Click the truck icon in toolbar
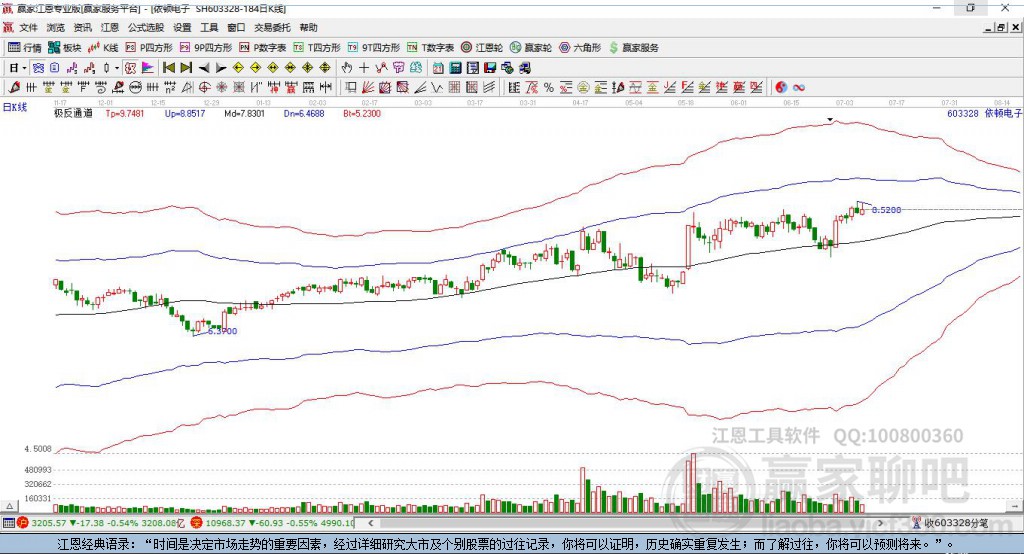Viewport: 1024px width, 554px height. [524, 68]
